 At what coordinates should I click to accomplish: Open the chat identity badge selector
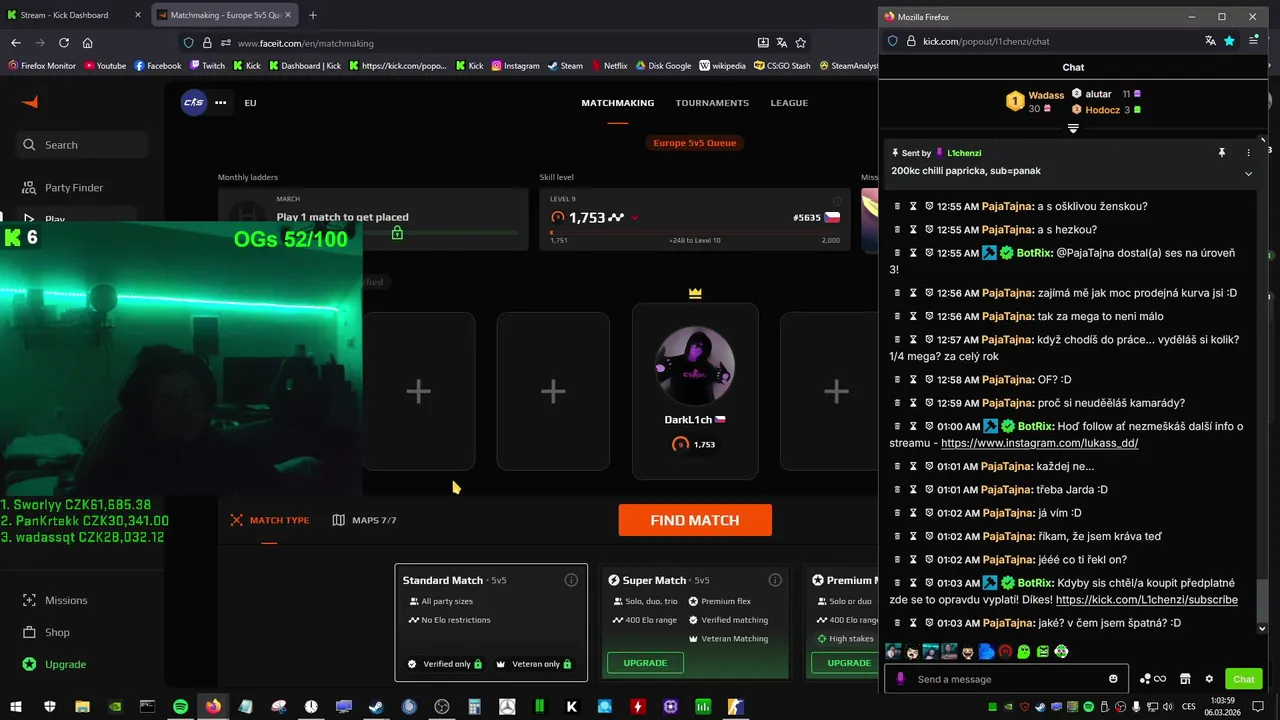(x=901, y=679)
